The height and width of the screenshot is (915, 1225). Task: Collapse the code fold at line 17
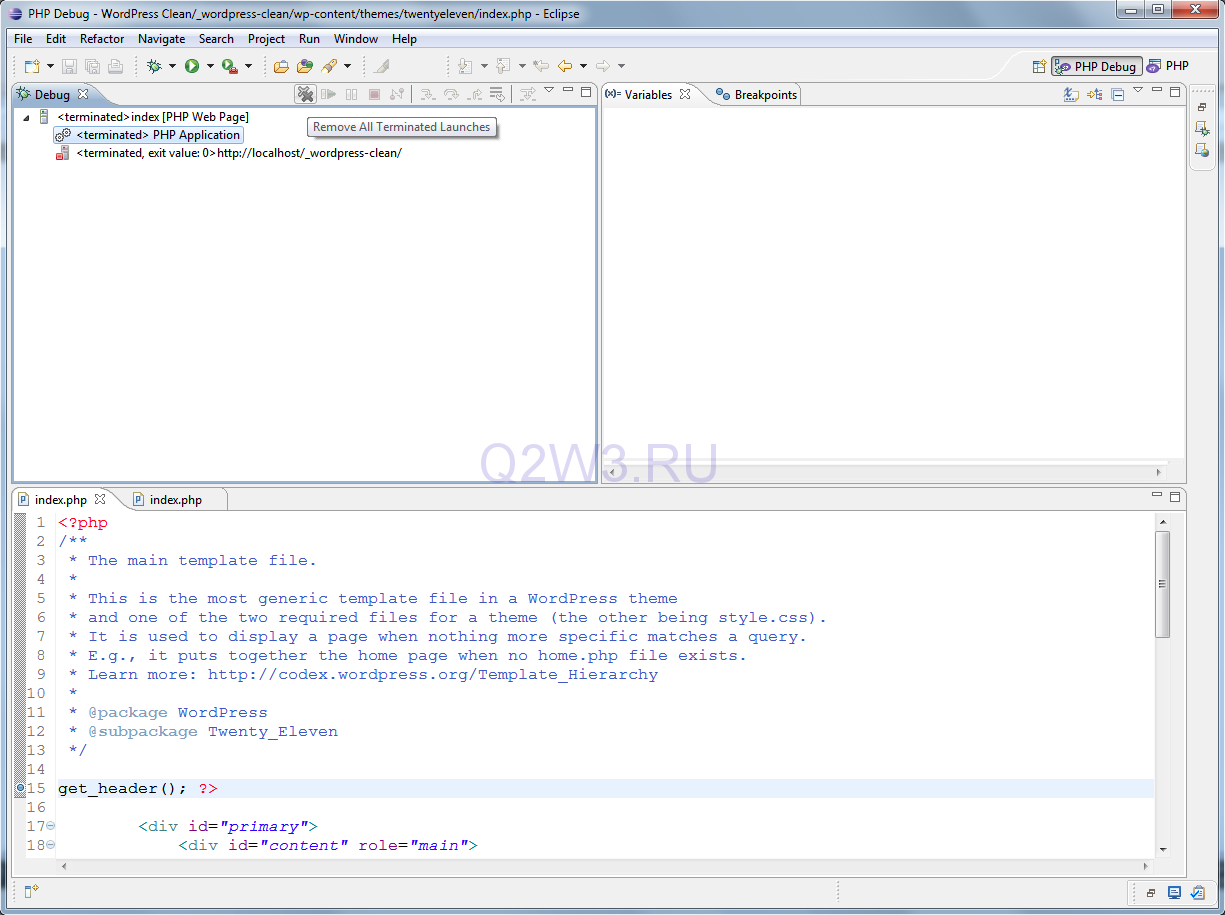click(x=51, y=826)
